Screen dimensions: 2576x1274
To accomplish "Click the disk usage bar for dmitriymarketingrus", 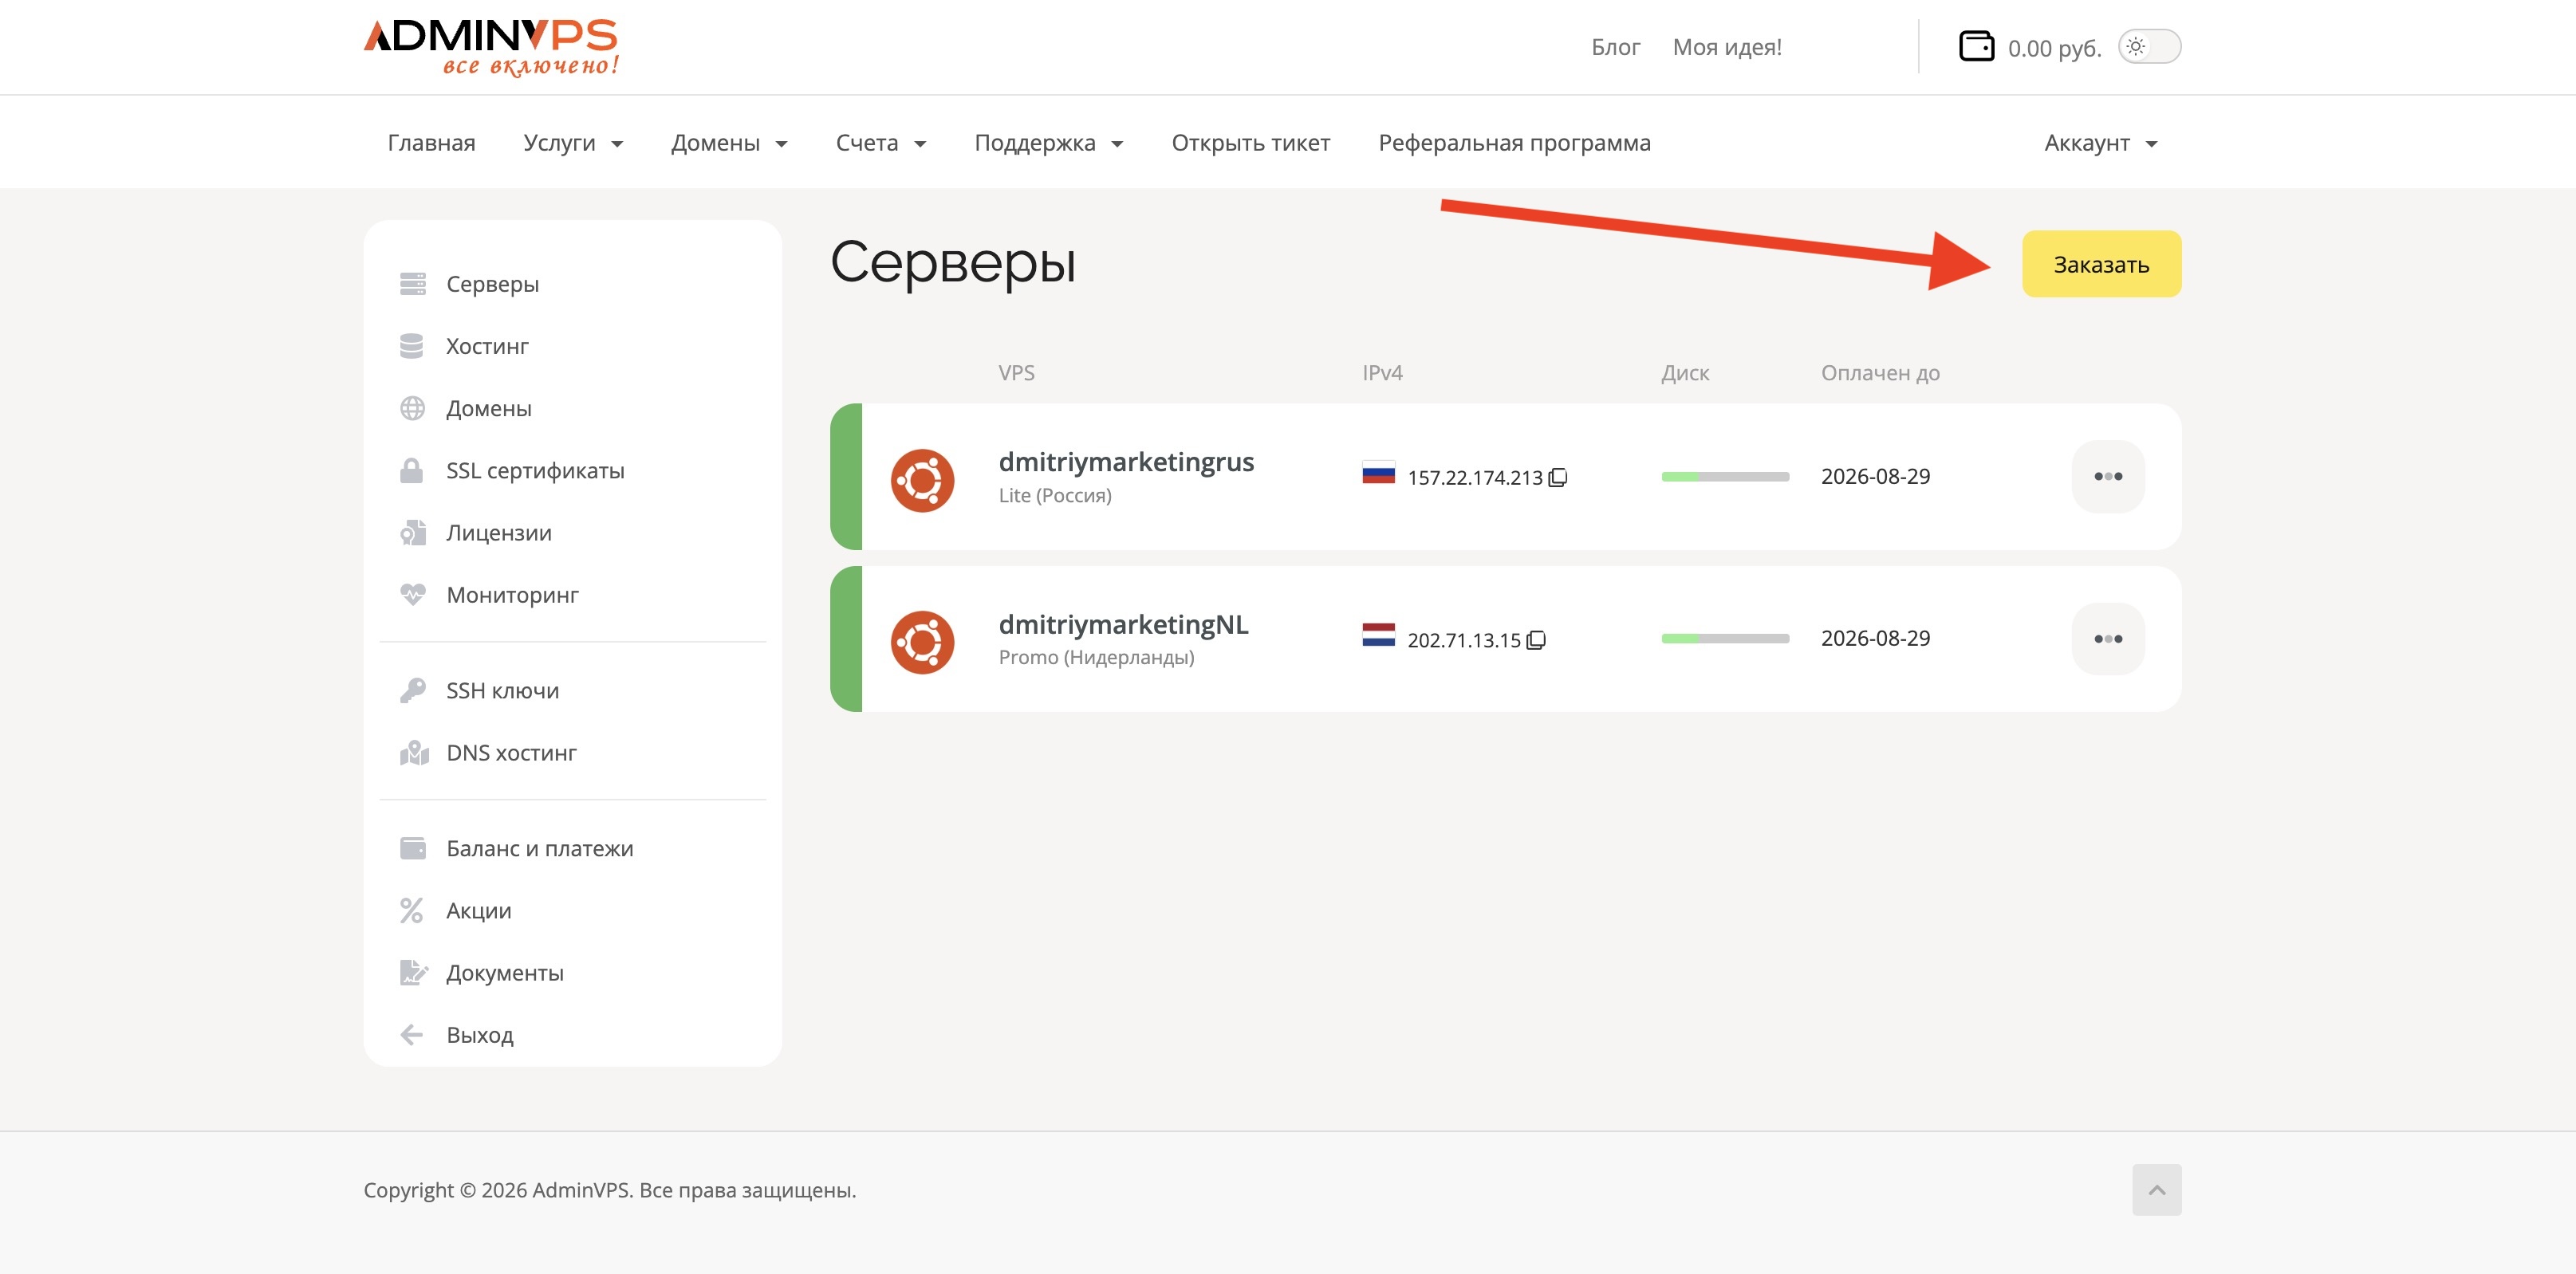I will click(x=1725, y=477).
